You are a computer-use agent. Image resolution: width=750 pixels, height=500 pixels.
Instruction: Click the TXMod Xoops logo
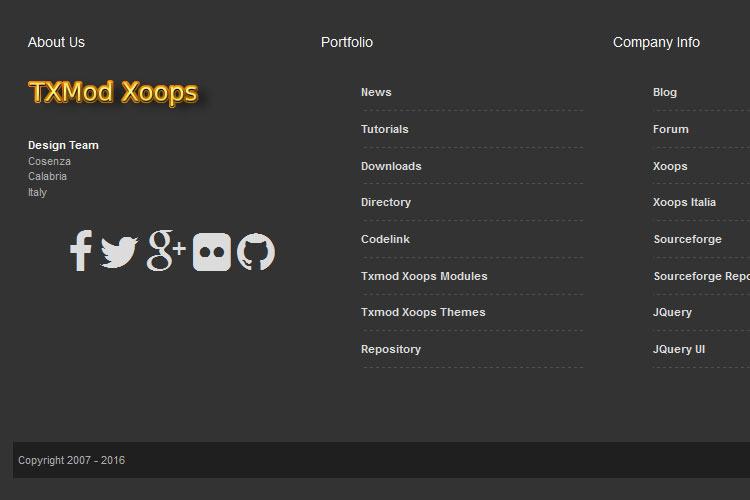pyautogui.click(x=113, y=93)
